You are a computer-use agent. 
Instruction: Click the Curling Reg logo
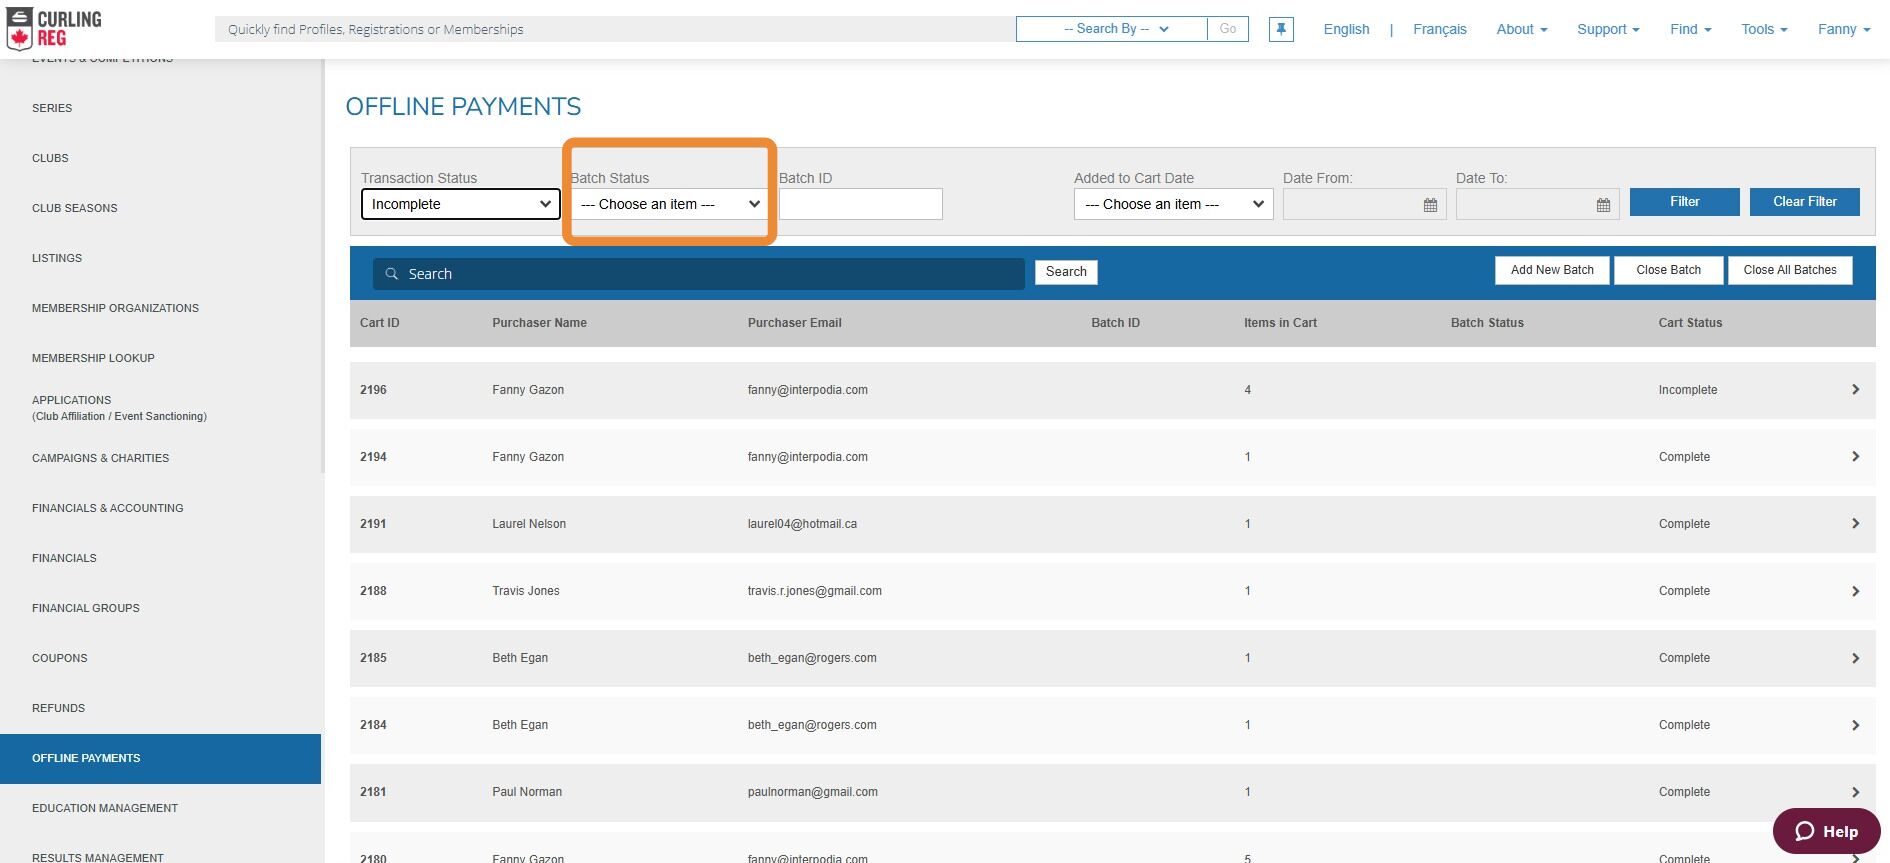pyautogui.click(x=54, y=29)
